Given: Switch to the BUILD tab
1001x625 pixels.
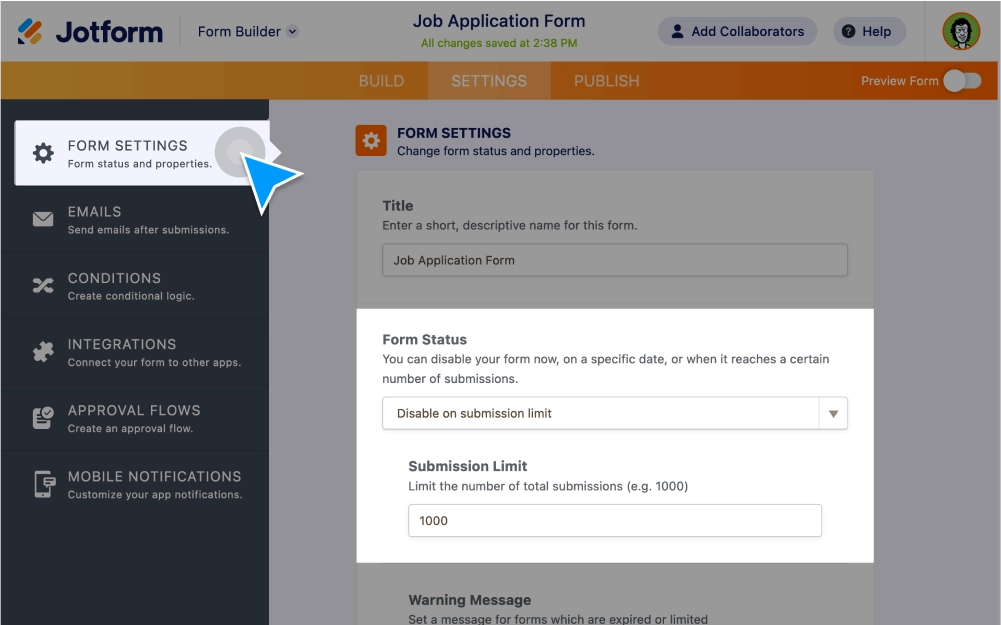Looking at the screenshot, I should tap(382, 80).
